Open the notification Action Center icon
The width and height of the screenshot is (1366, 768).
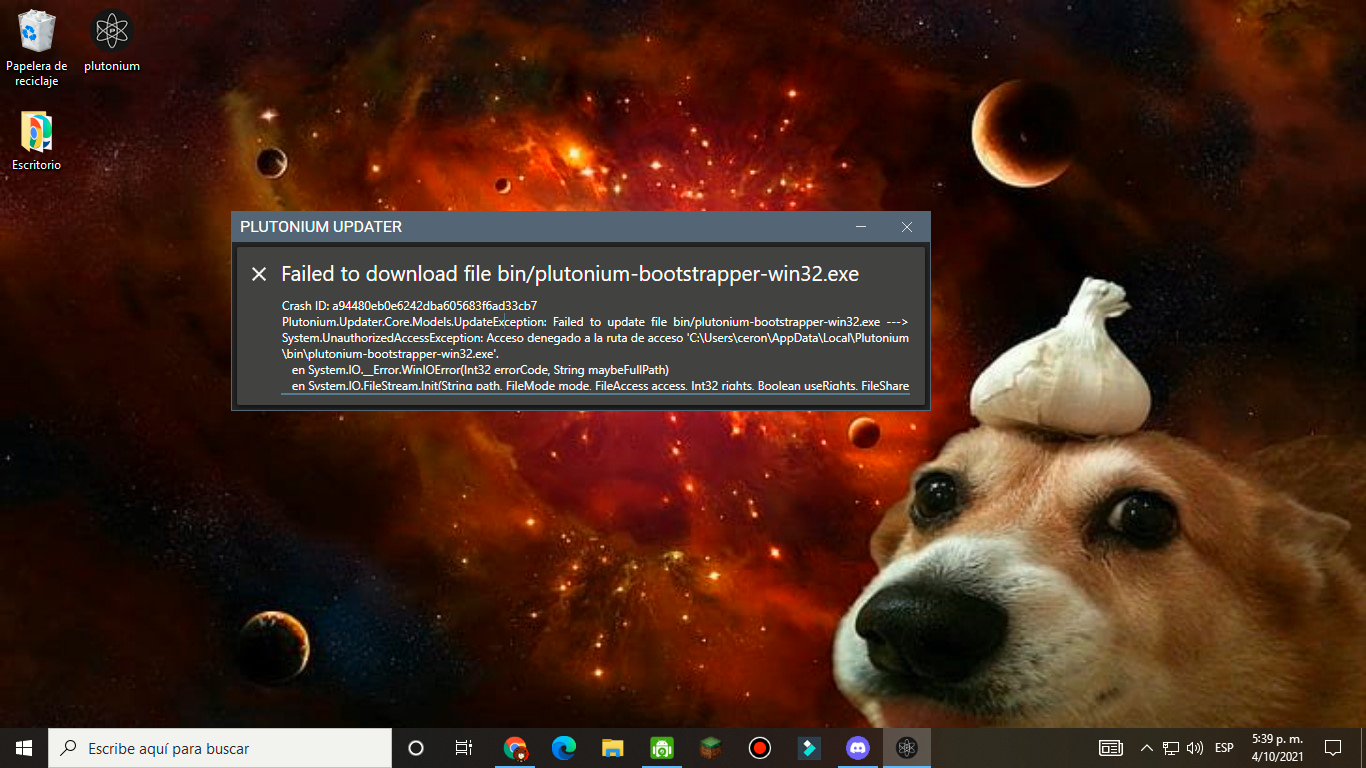pos(1333,748)
